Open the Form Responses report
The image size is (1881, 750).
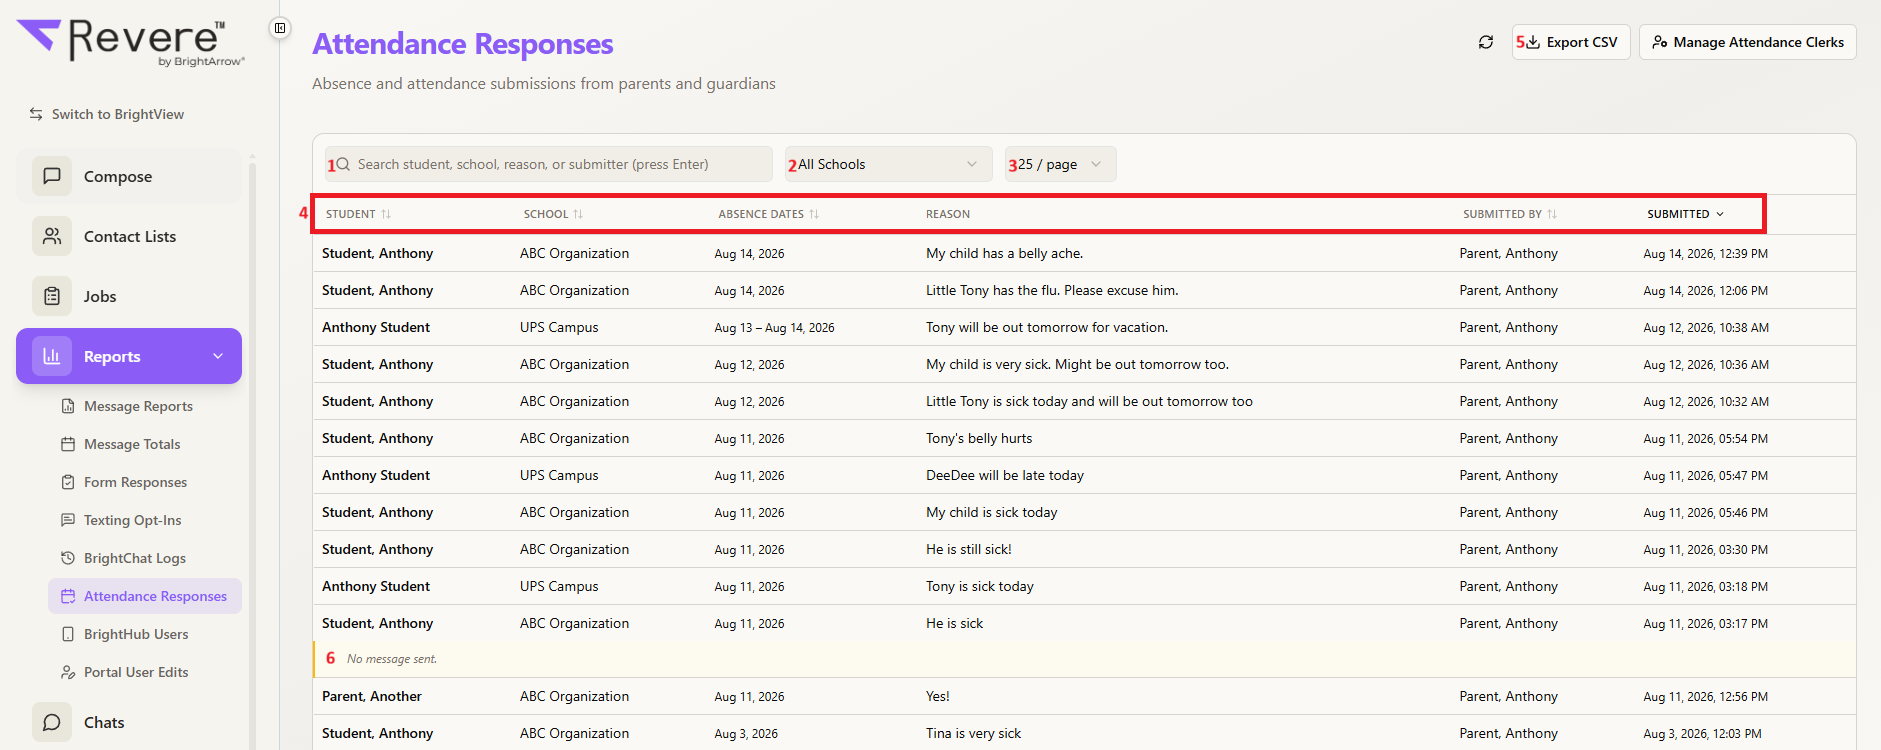[x=145, y=482]
